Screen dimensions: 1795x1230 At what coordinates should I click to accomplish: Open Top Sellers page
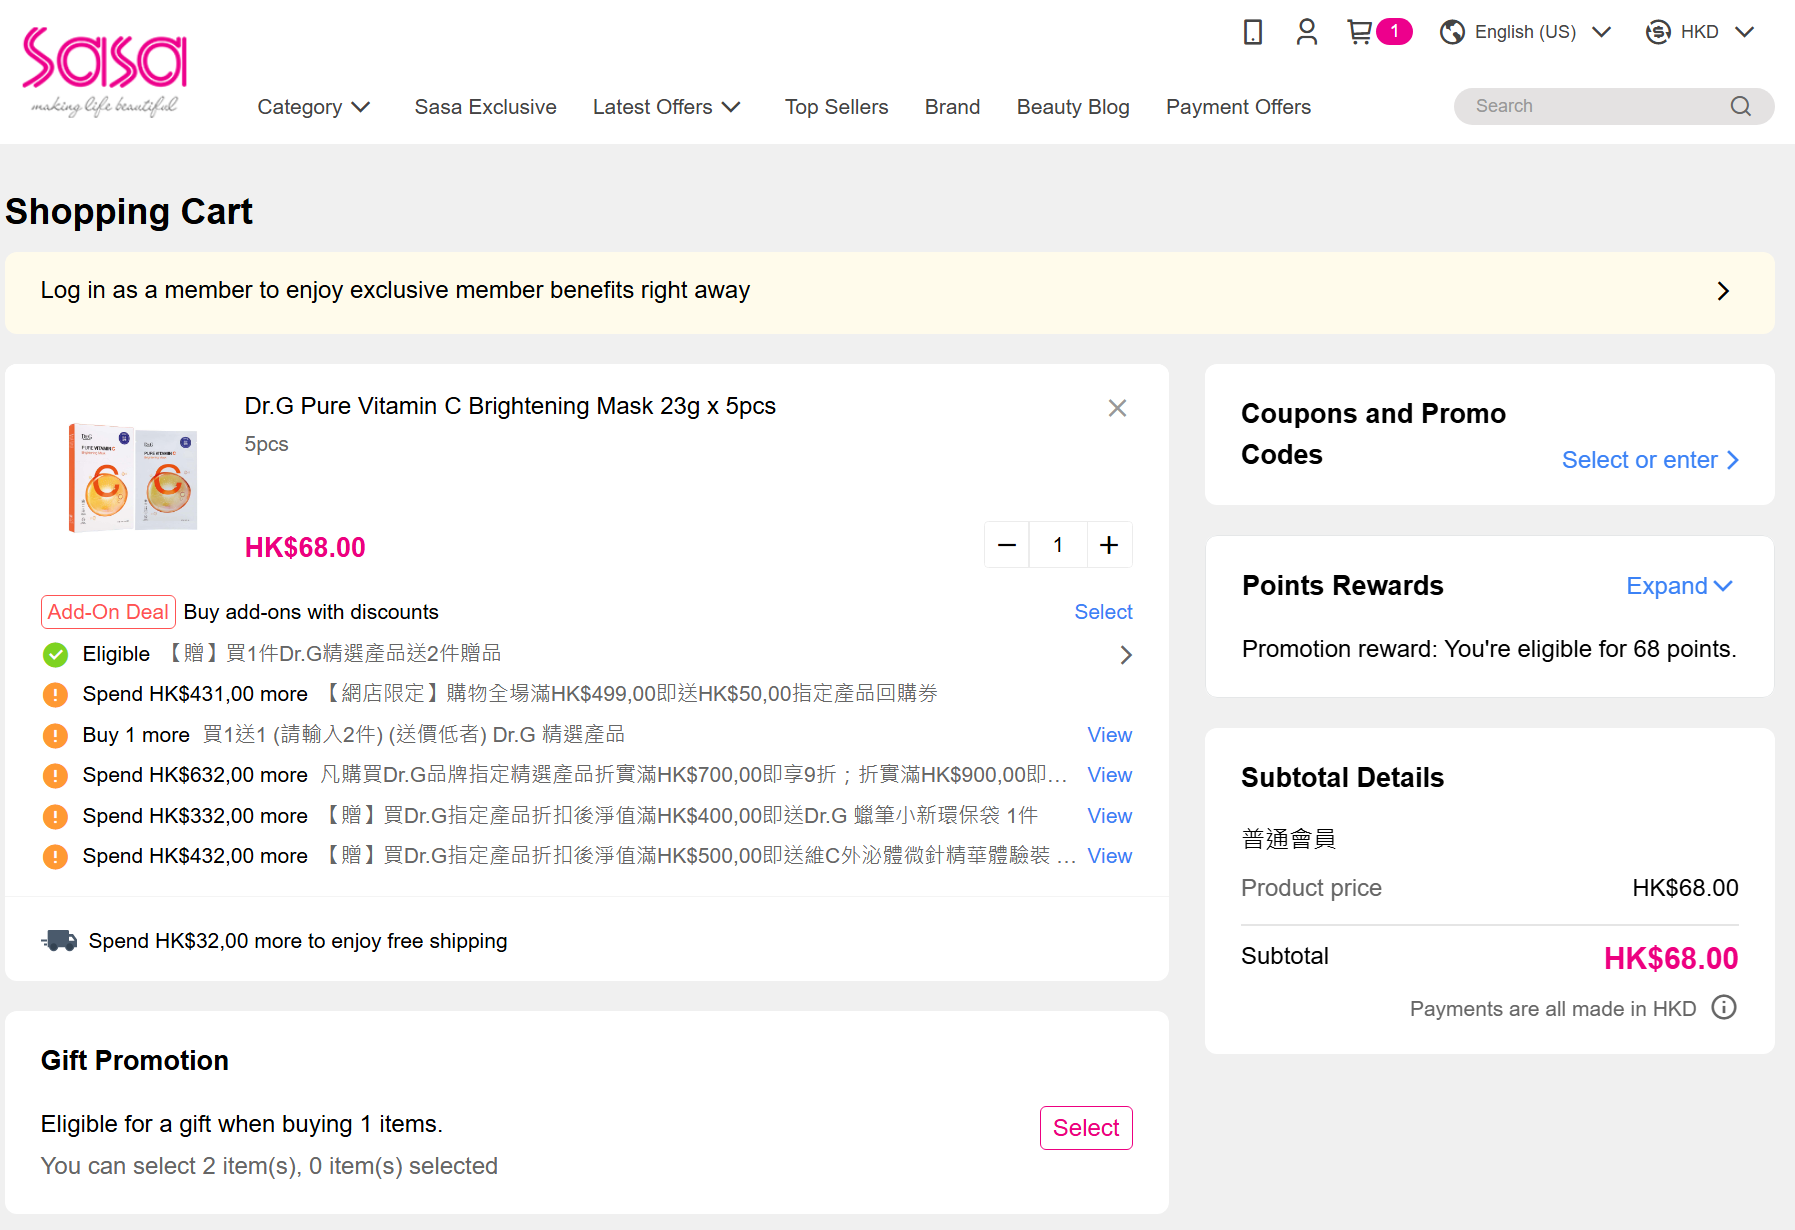click(x=837, y=107)
